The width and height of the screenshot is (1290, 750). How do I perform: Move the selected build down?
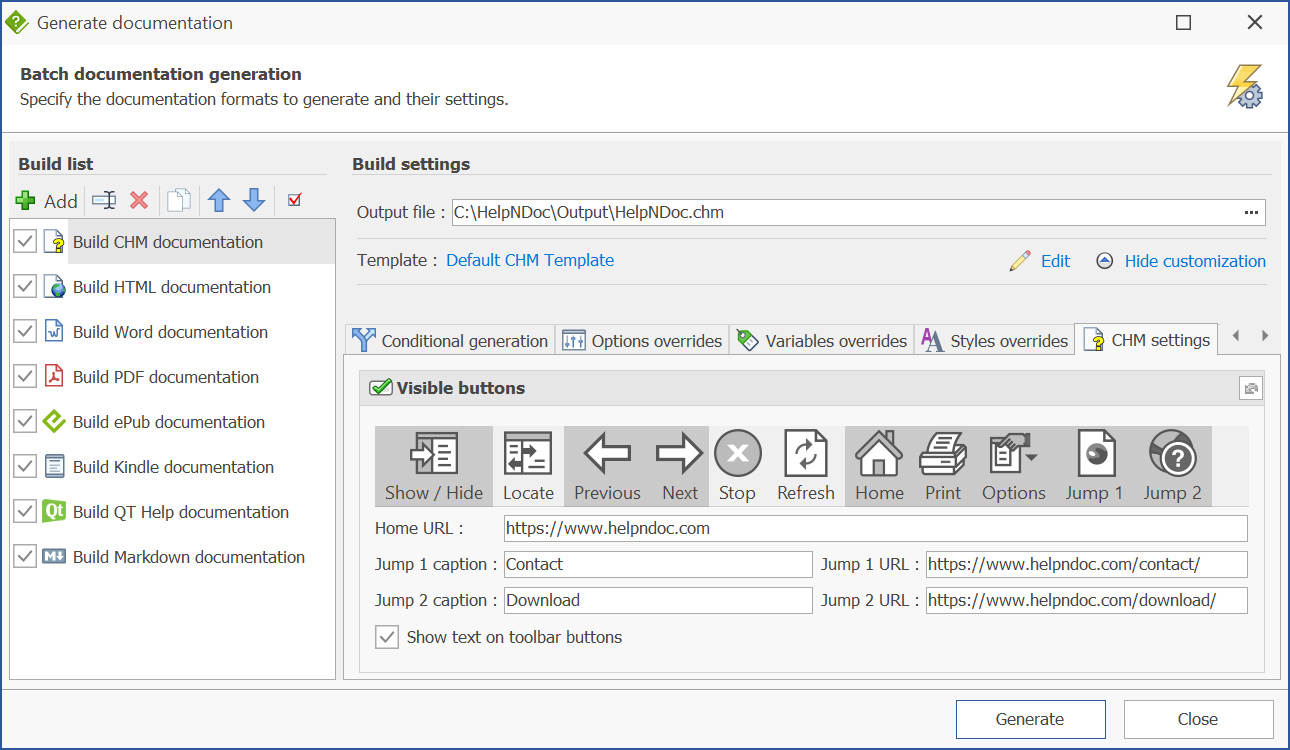pos(255,201)
